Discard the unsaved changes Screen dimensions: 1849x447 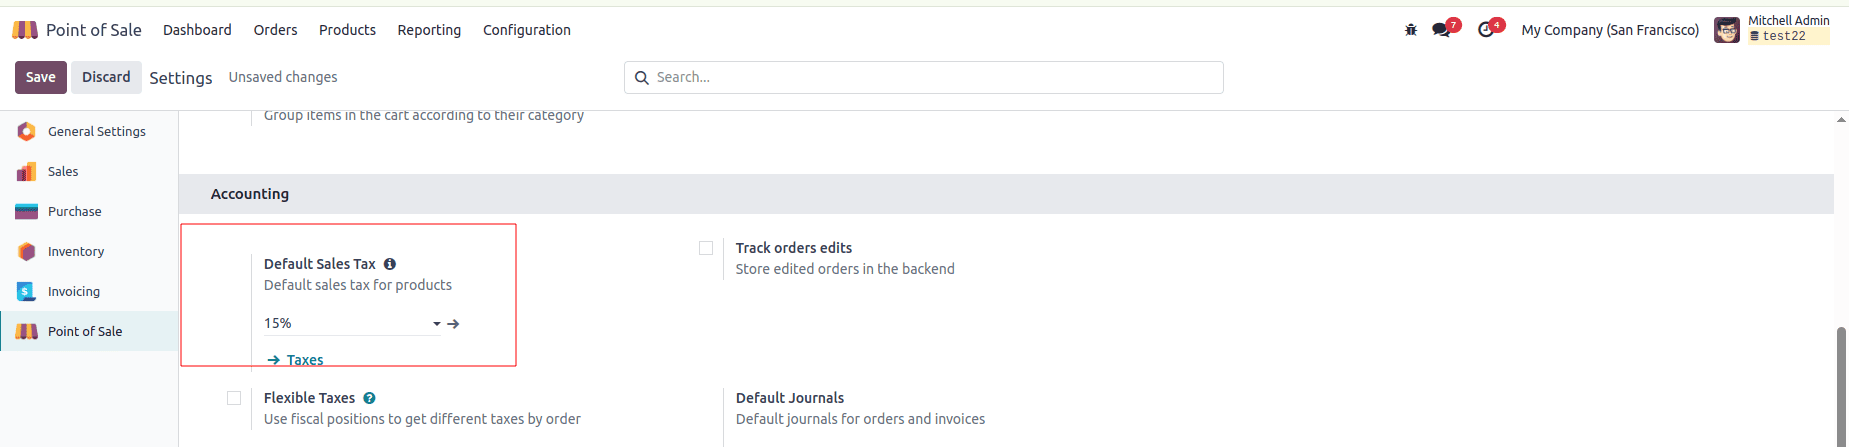point(106,77)
